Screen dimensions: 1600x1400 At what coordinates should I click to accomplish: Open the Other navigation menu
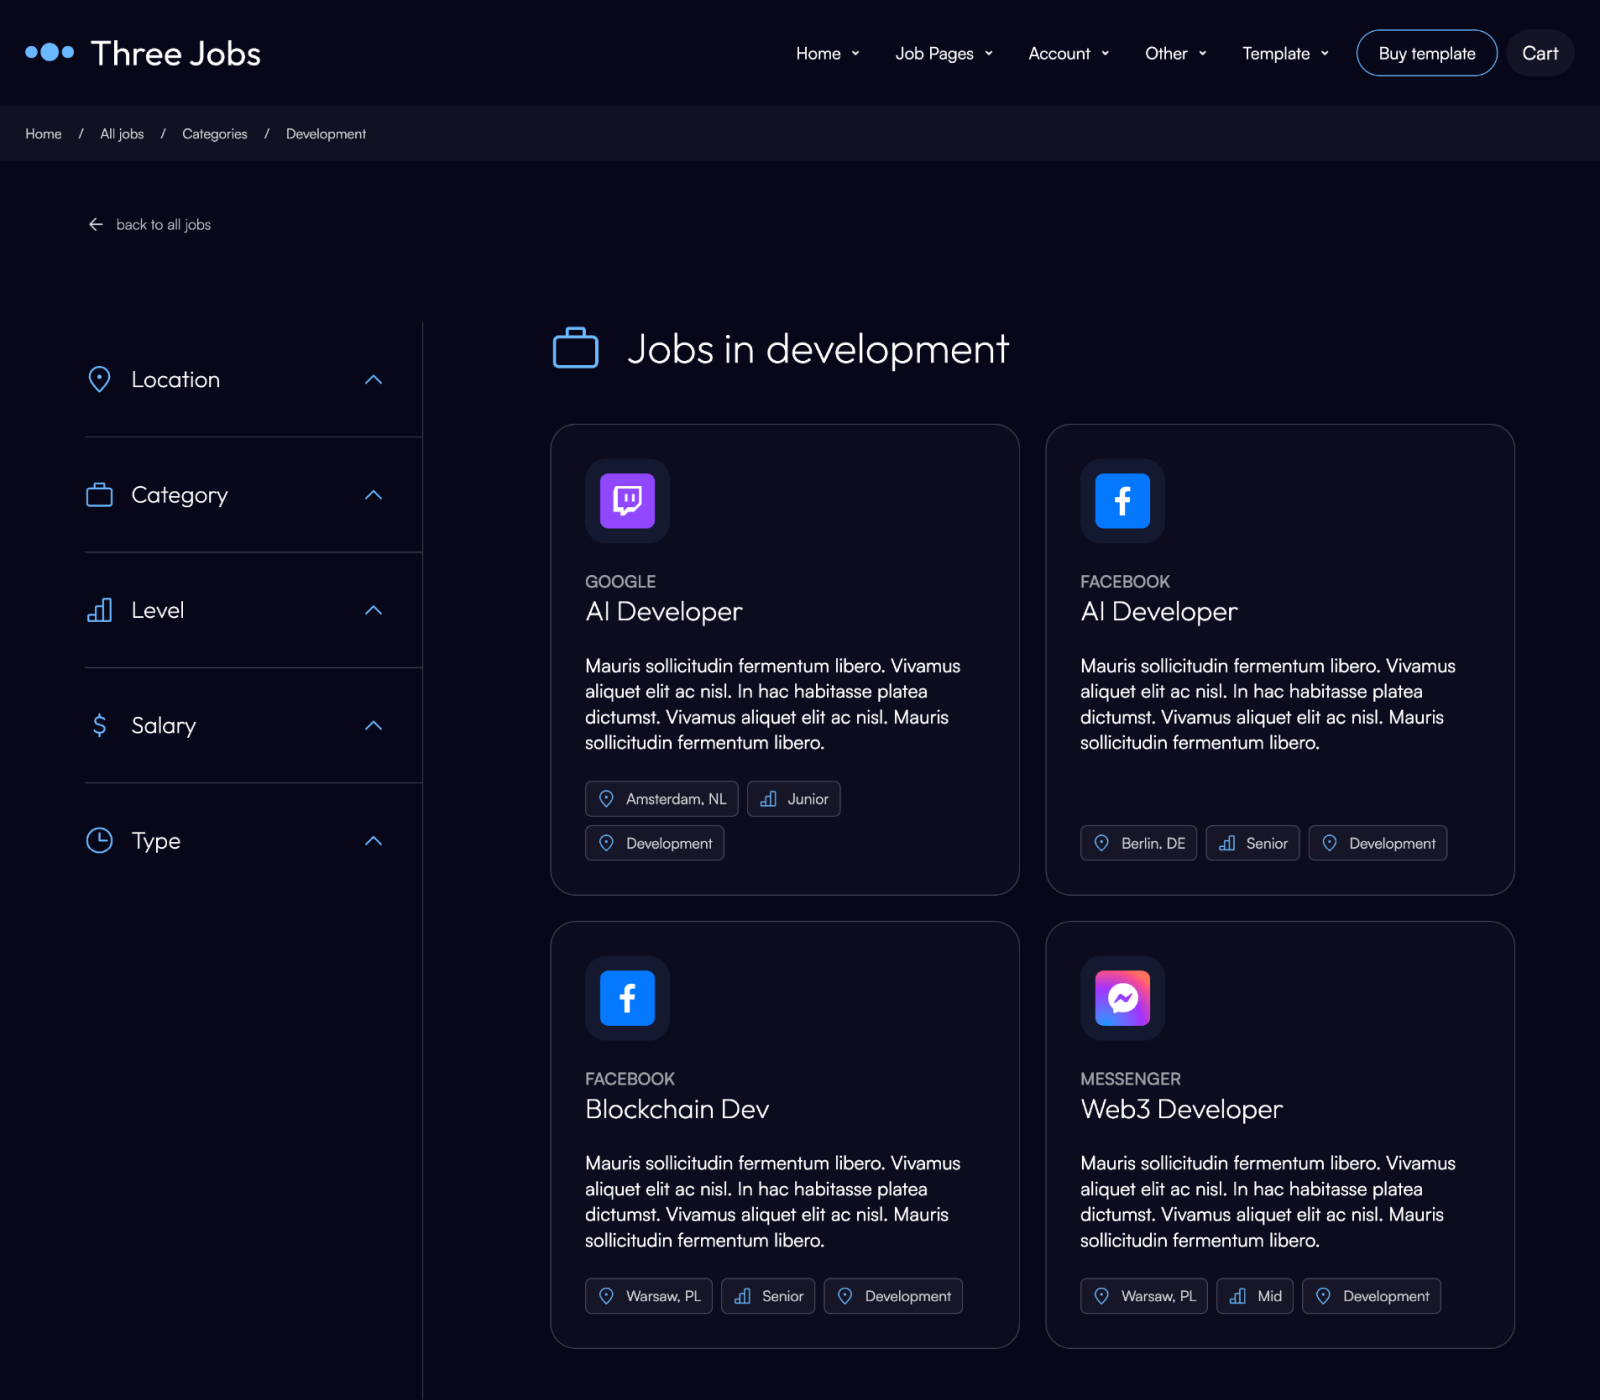[x=1175, y=53]
